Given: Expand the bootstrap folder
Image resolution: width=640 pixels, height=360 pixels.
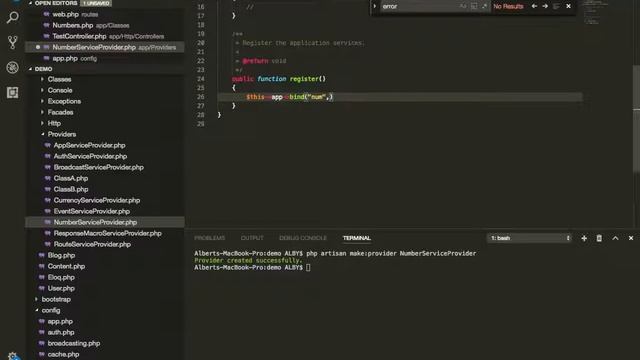Looking at the screenshot, I should click(56, 299).
